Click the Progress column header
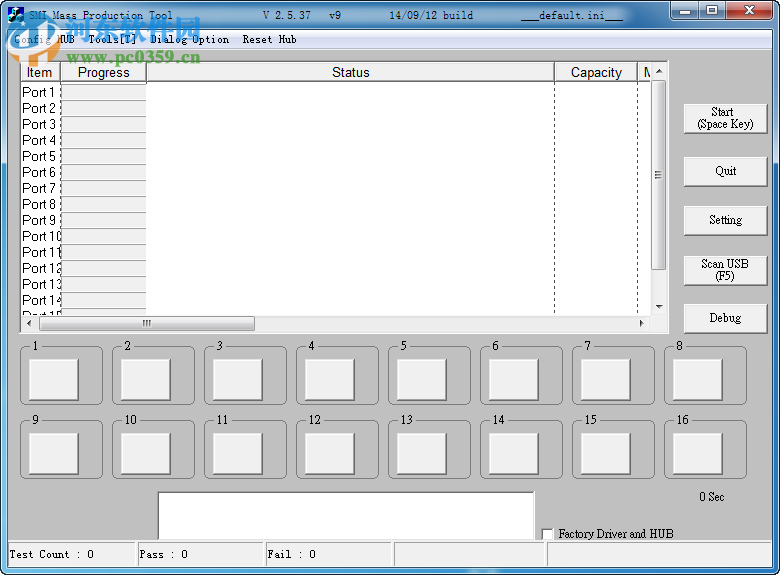780x575 pixels. [x=103, y=72]
